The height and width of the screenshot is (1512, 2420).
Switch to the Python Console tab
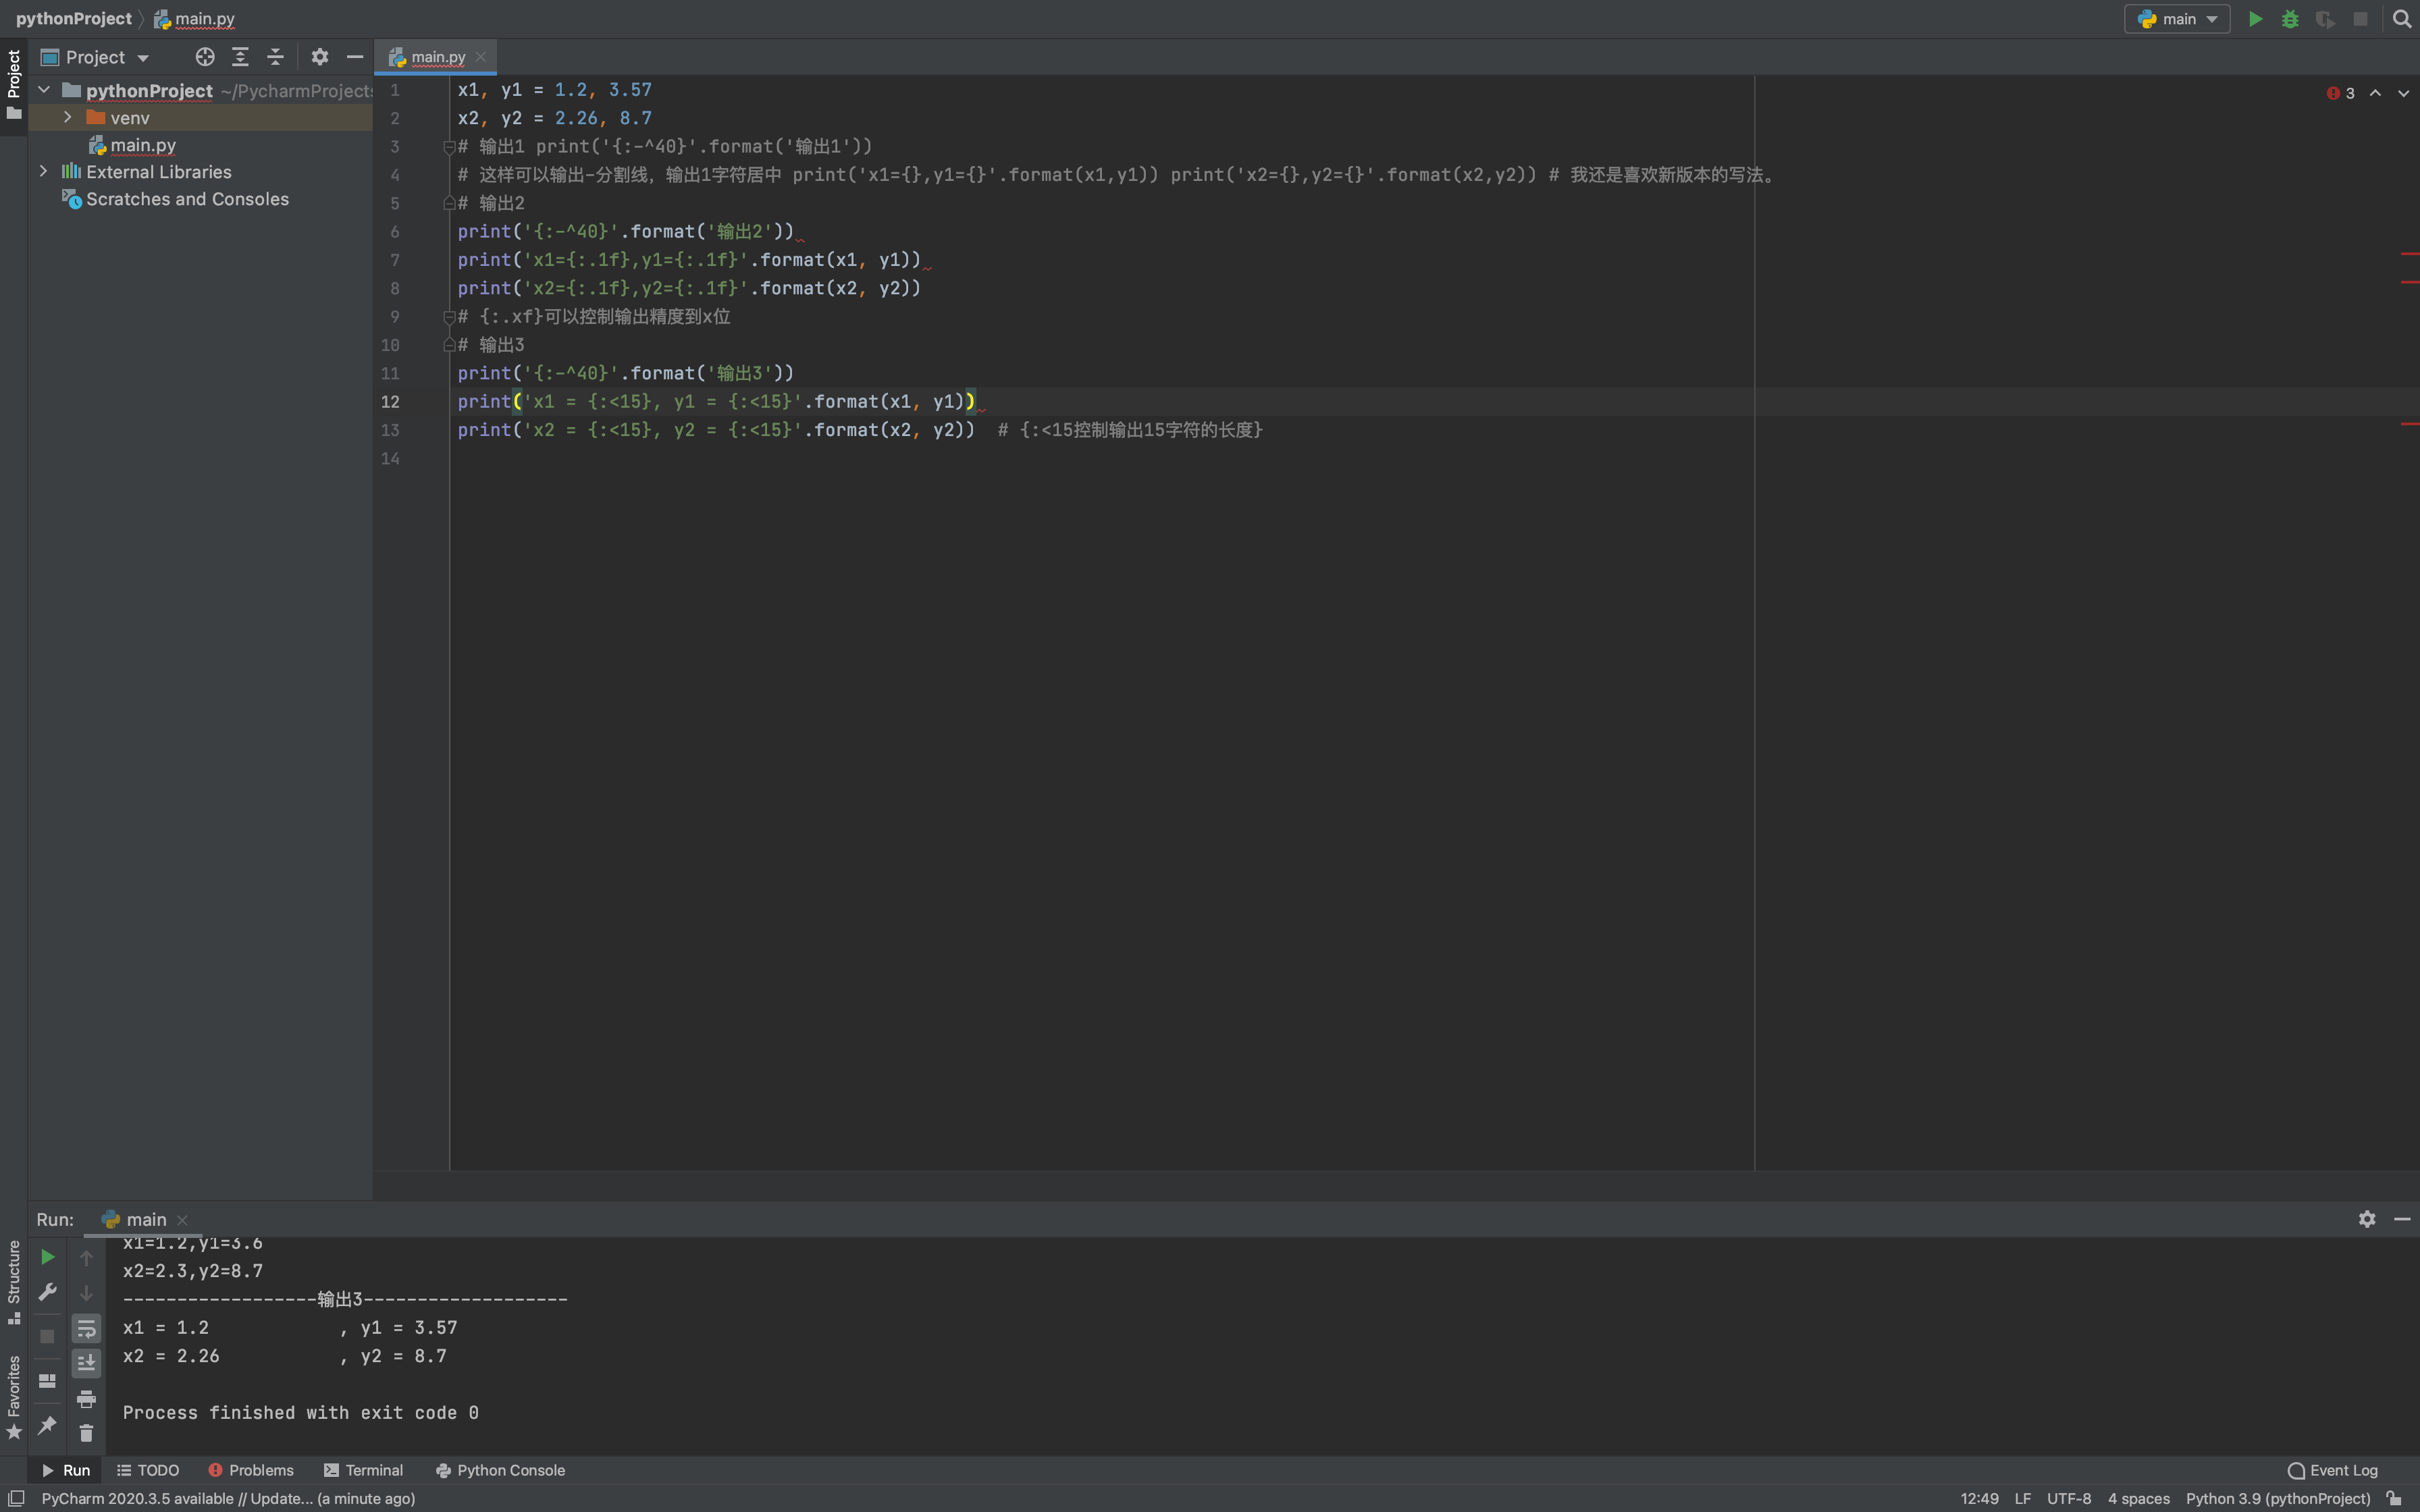500,1470
